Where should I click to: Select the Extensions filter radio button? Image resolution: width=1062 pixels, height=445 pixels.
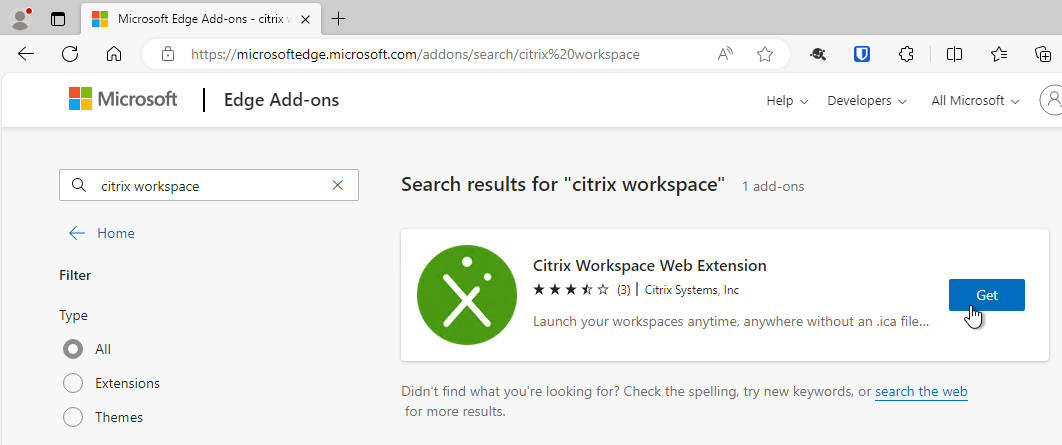72,383
